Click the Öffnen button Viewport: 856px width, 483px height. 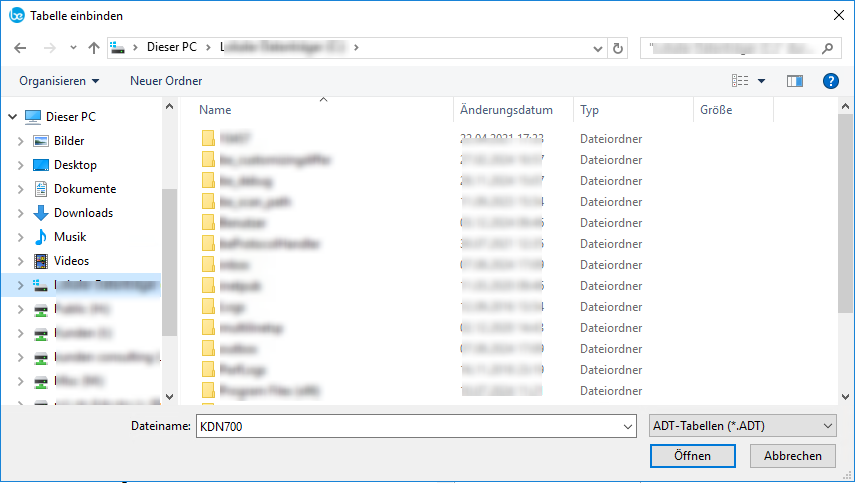(x=692, y=456)
